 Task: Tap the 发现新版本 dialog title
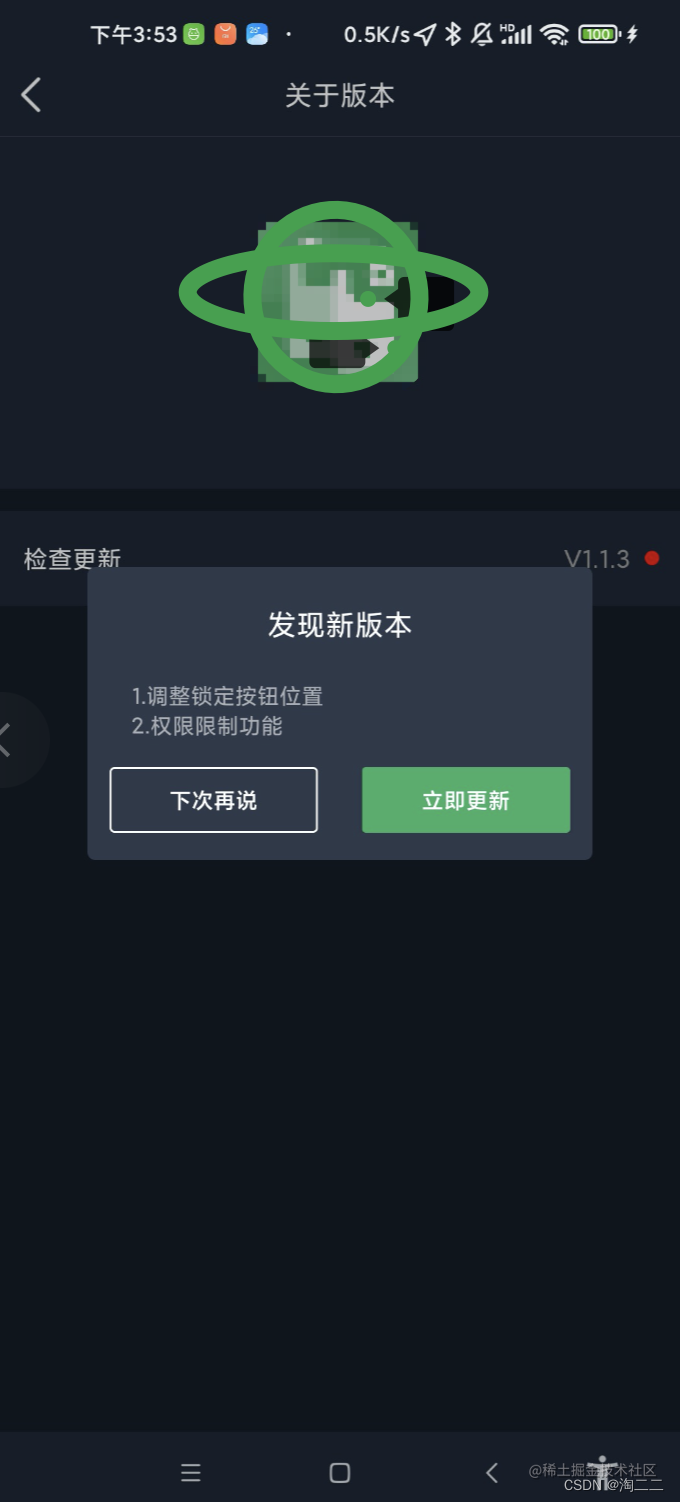[x=340, y=625]
